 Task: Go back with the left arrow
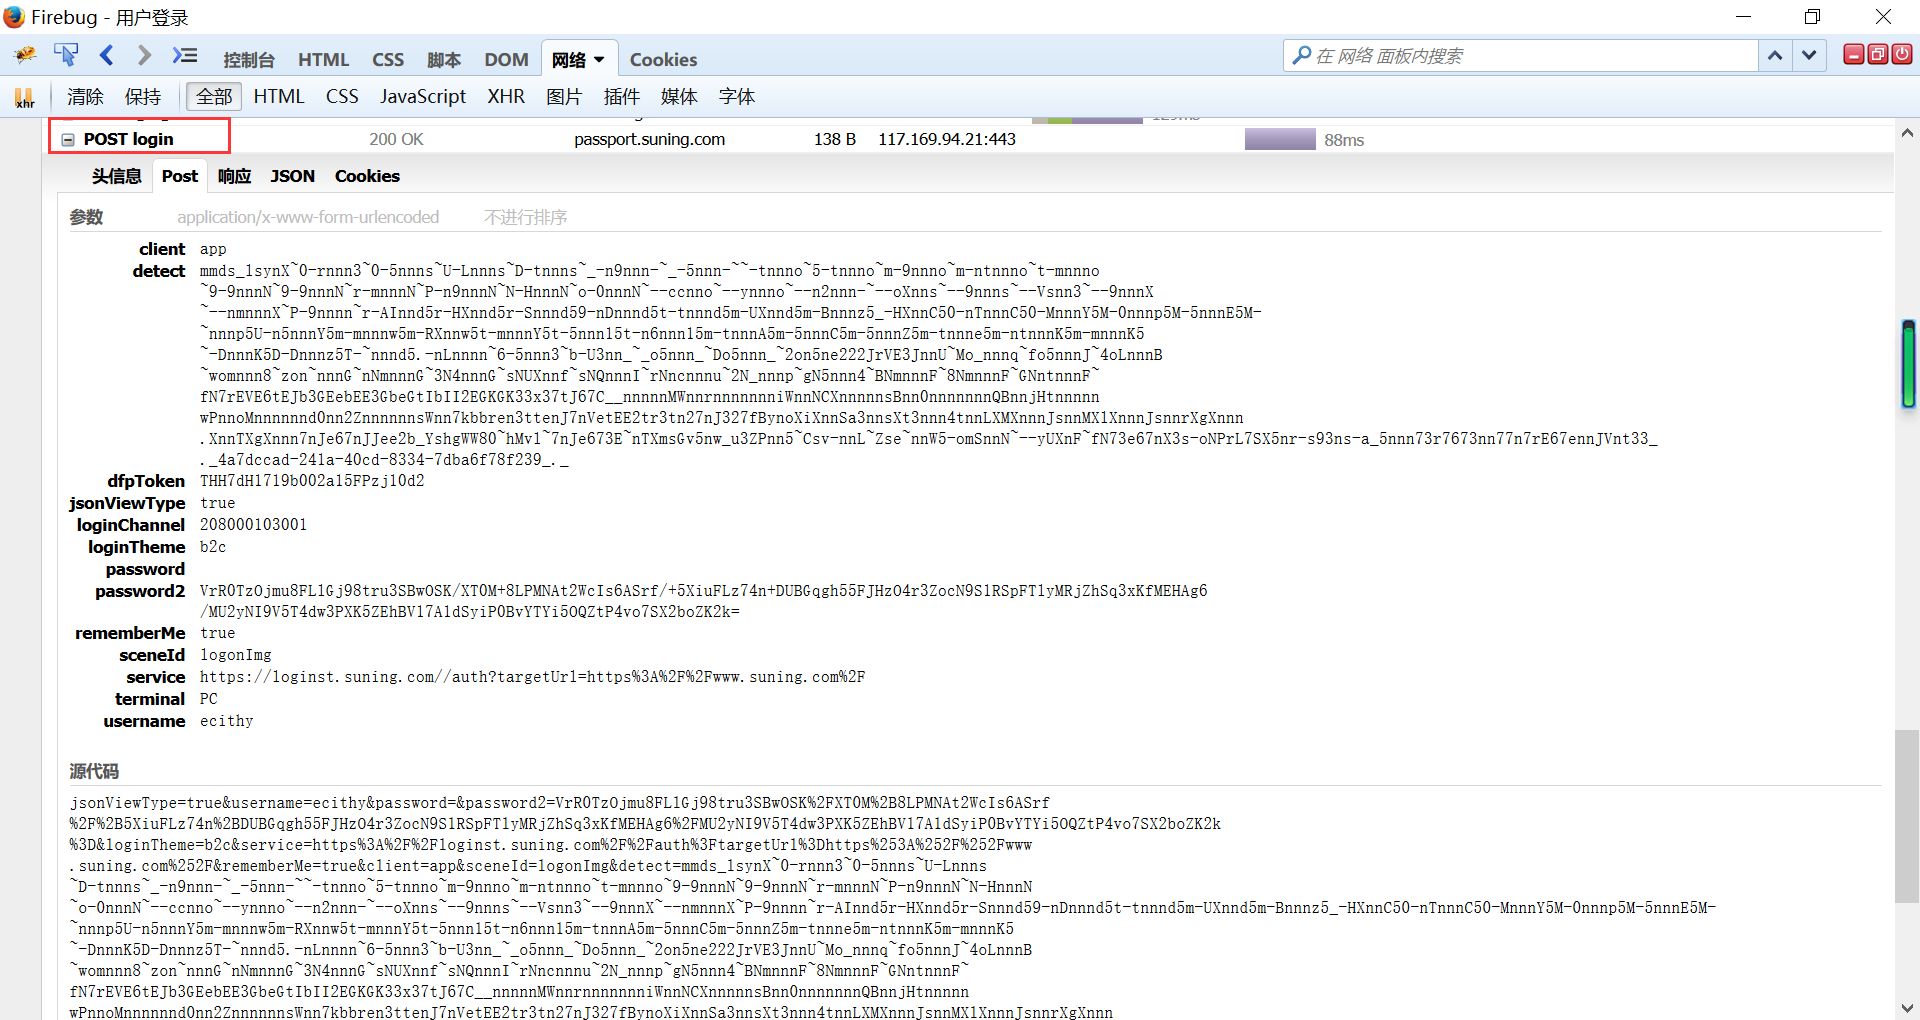[107, 55]
